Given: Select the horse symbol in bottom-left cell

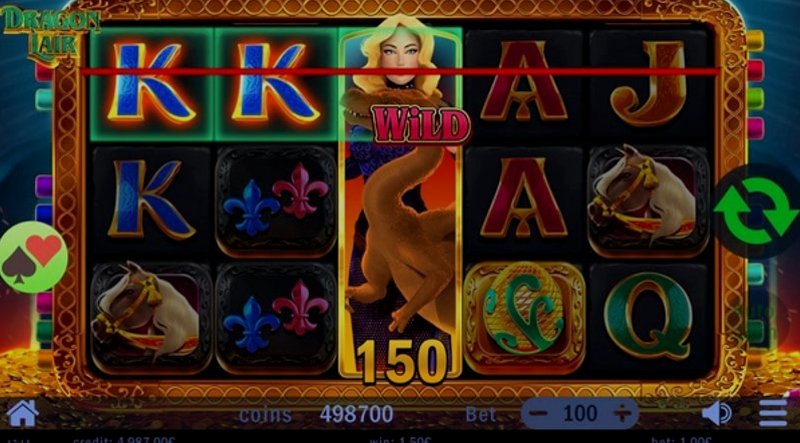Looking at the screenshot, I should 151,317.
